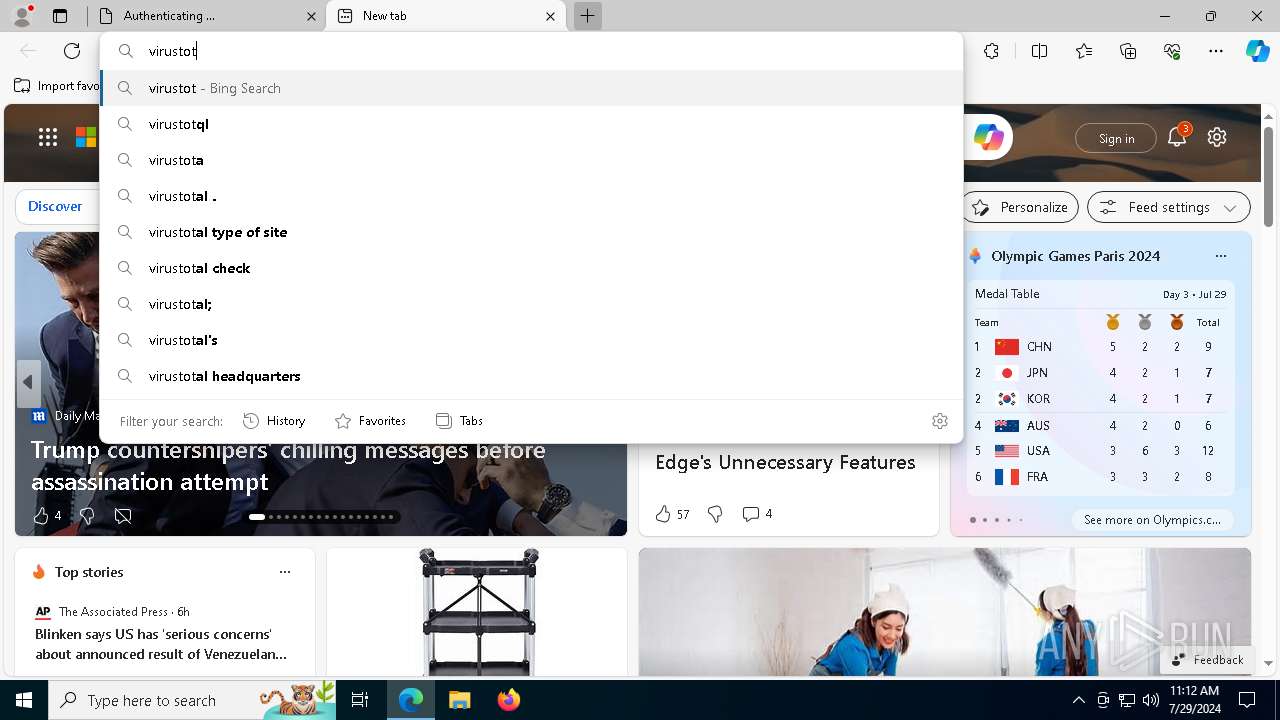The image size is (1280, 720).
Task: Open notifications bell with 3 badge
Action: click(1177, 137)
